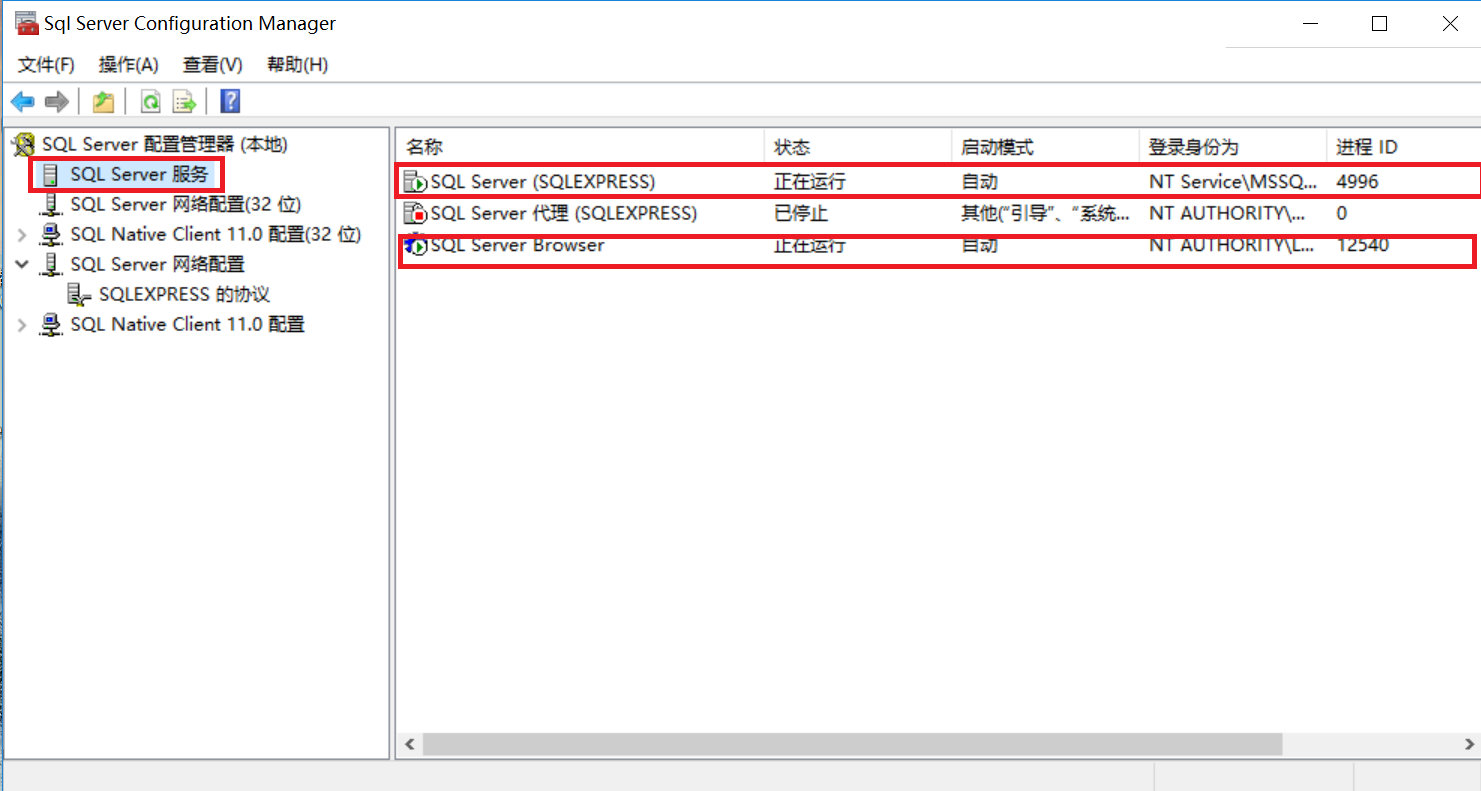Close the Sql Server Configuration Manager window
The width and height of the screenshot is (1481, 791).
click(x=1449, y=24)
